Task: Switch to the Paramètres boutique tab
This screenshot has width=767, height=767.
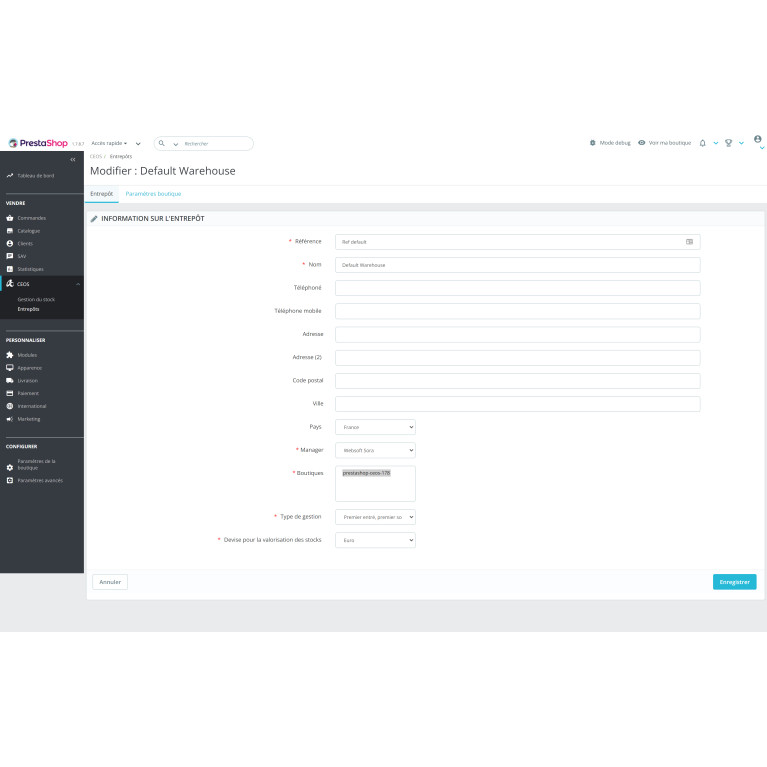Action: (153, 193)
